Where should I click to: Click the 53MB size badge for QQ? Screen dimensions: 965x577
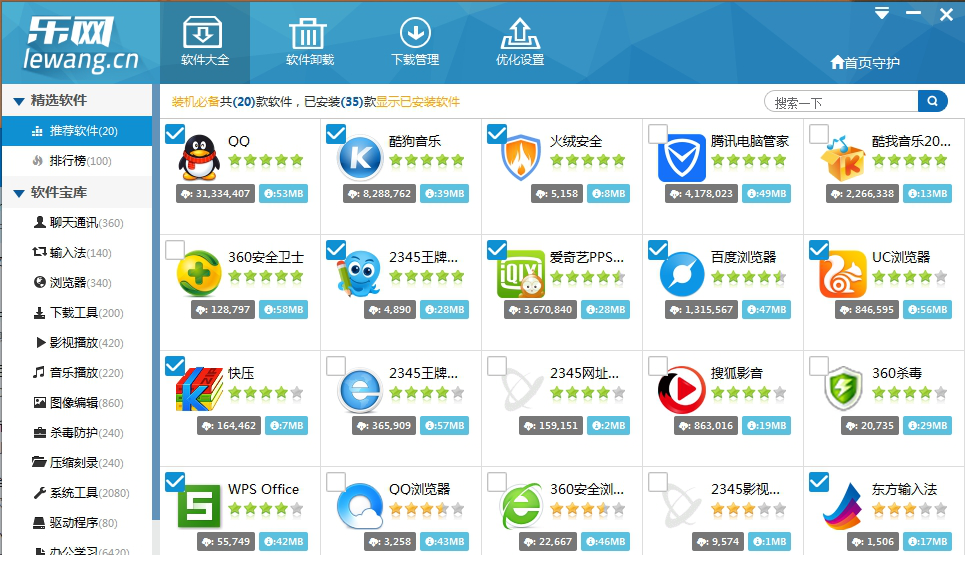point(283,193)
